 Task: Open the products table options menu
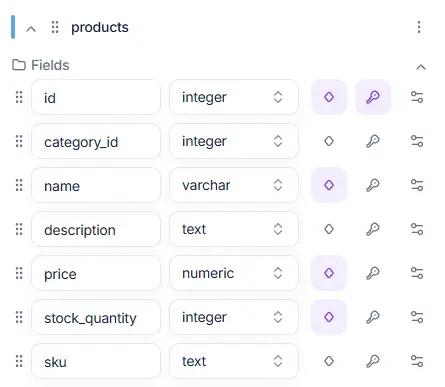[419, 27]
